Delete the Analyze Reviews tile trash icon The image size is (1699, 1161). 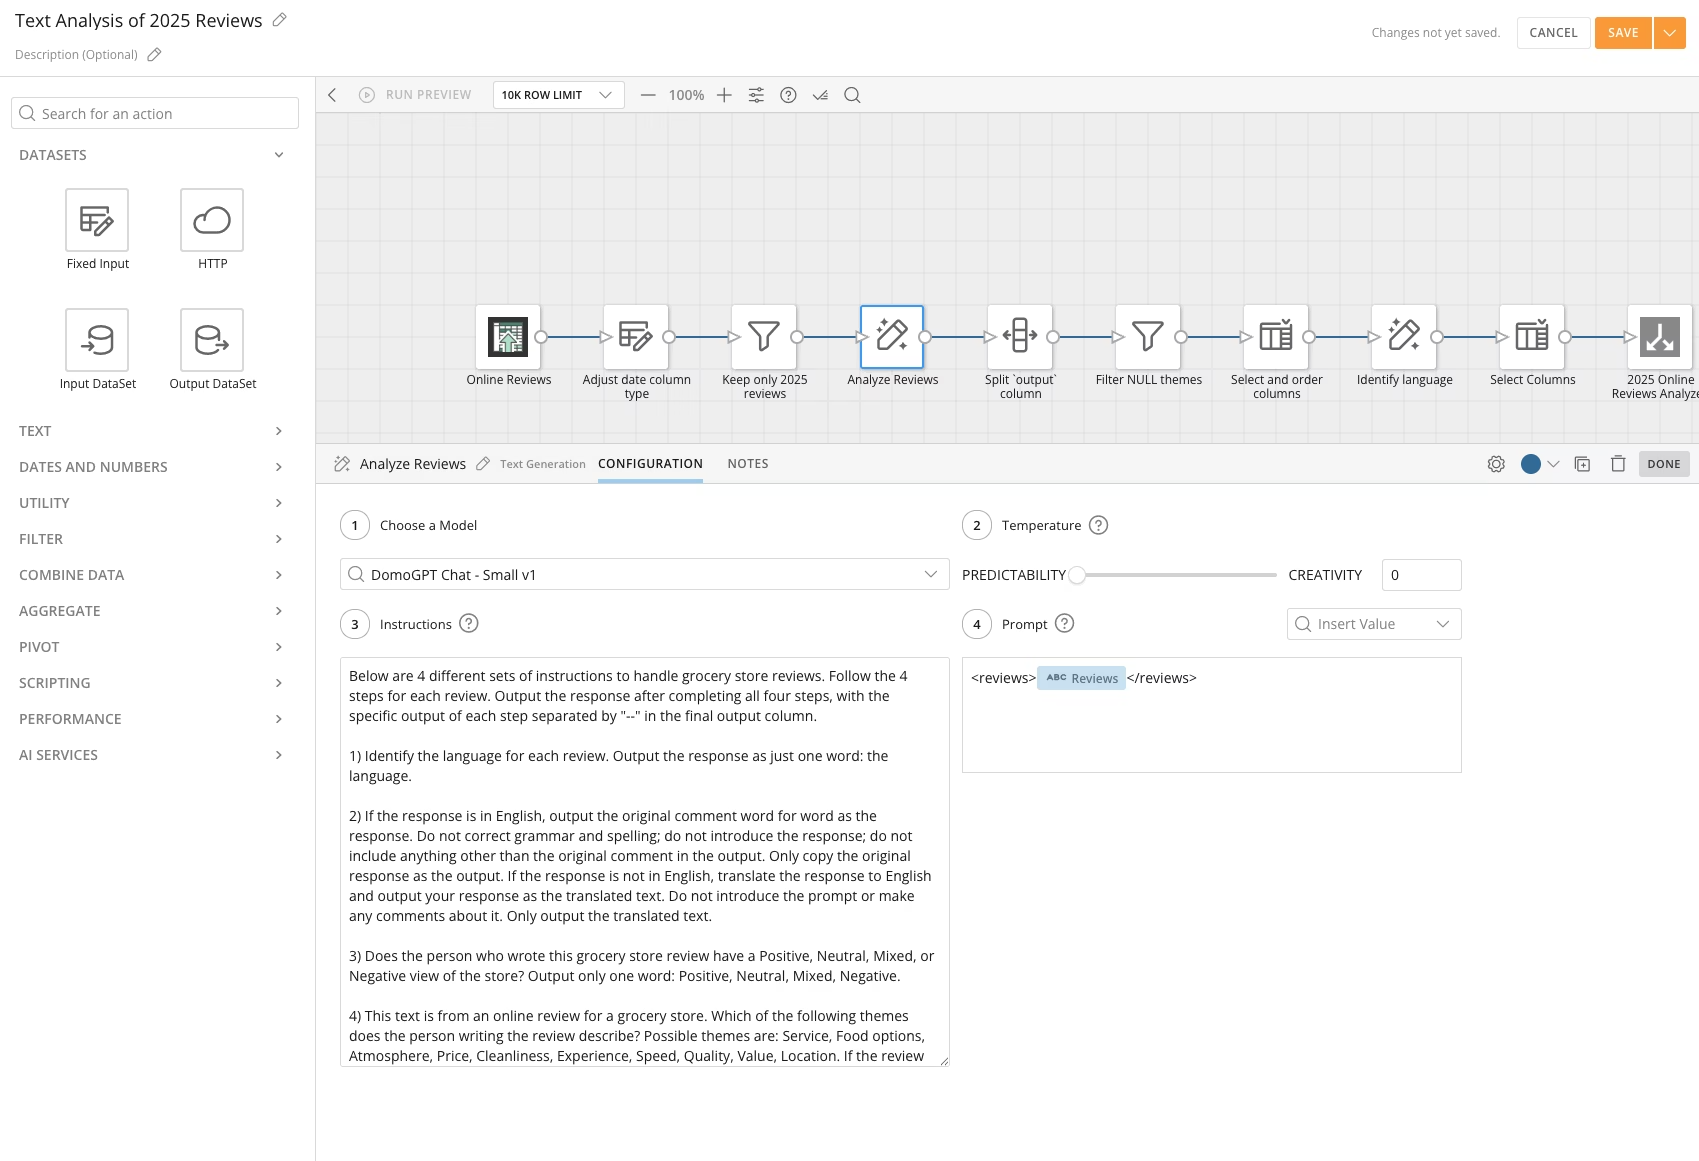tap(1618, 464)
